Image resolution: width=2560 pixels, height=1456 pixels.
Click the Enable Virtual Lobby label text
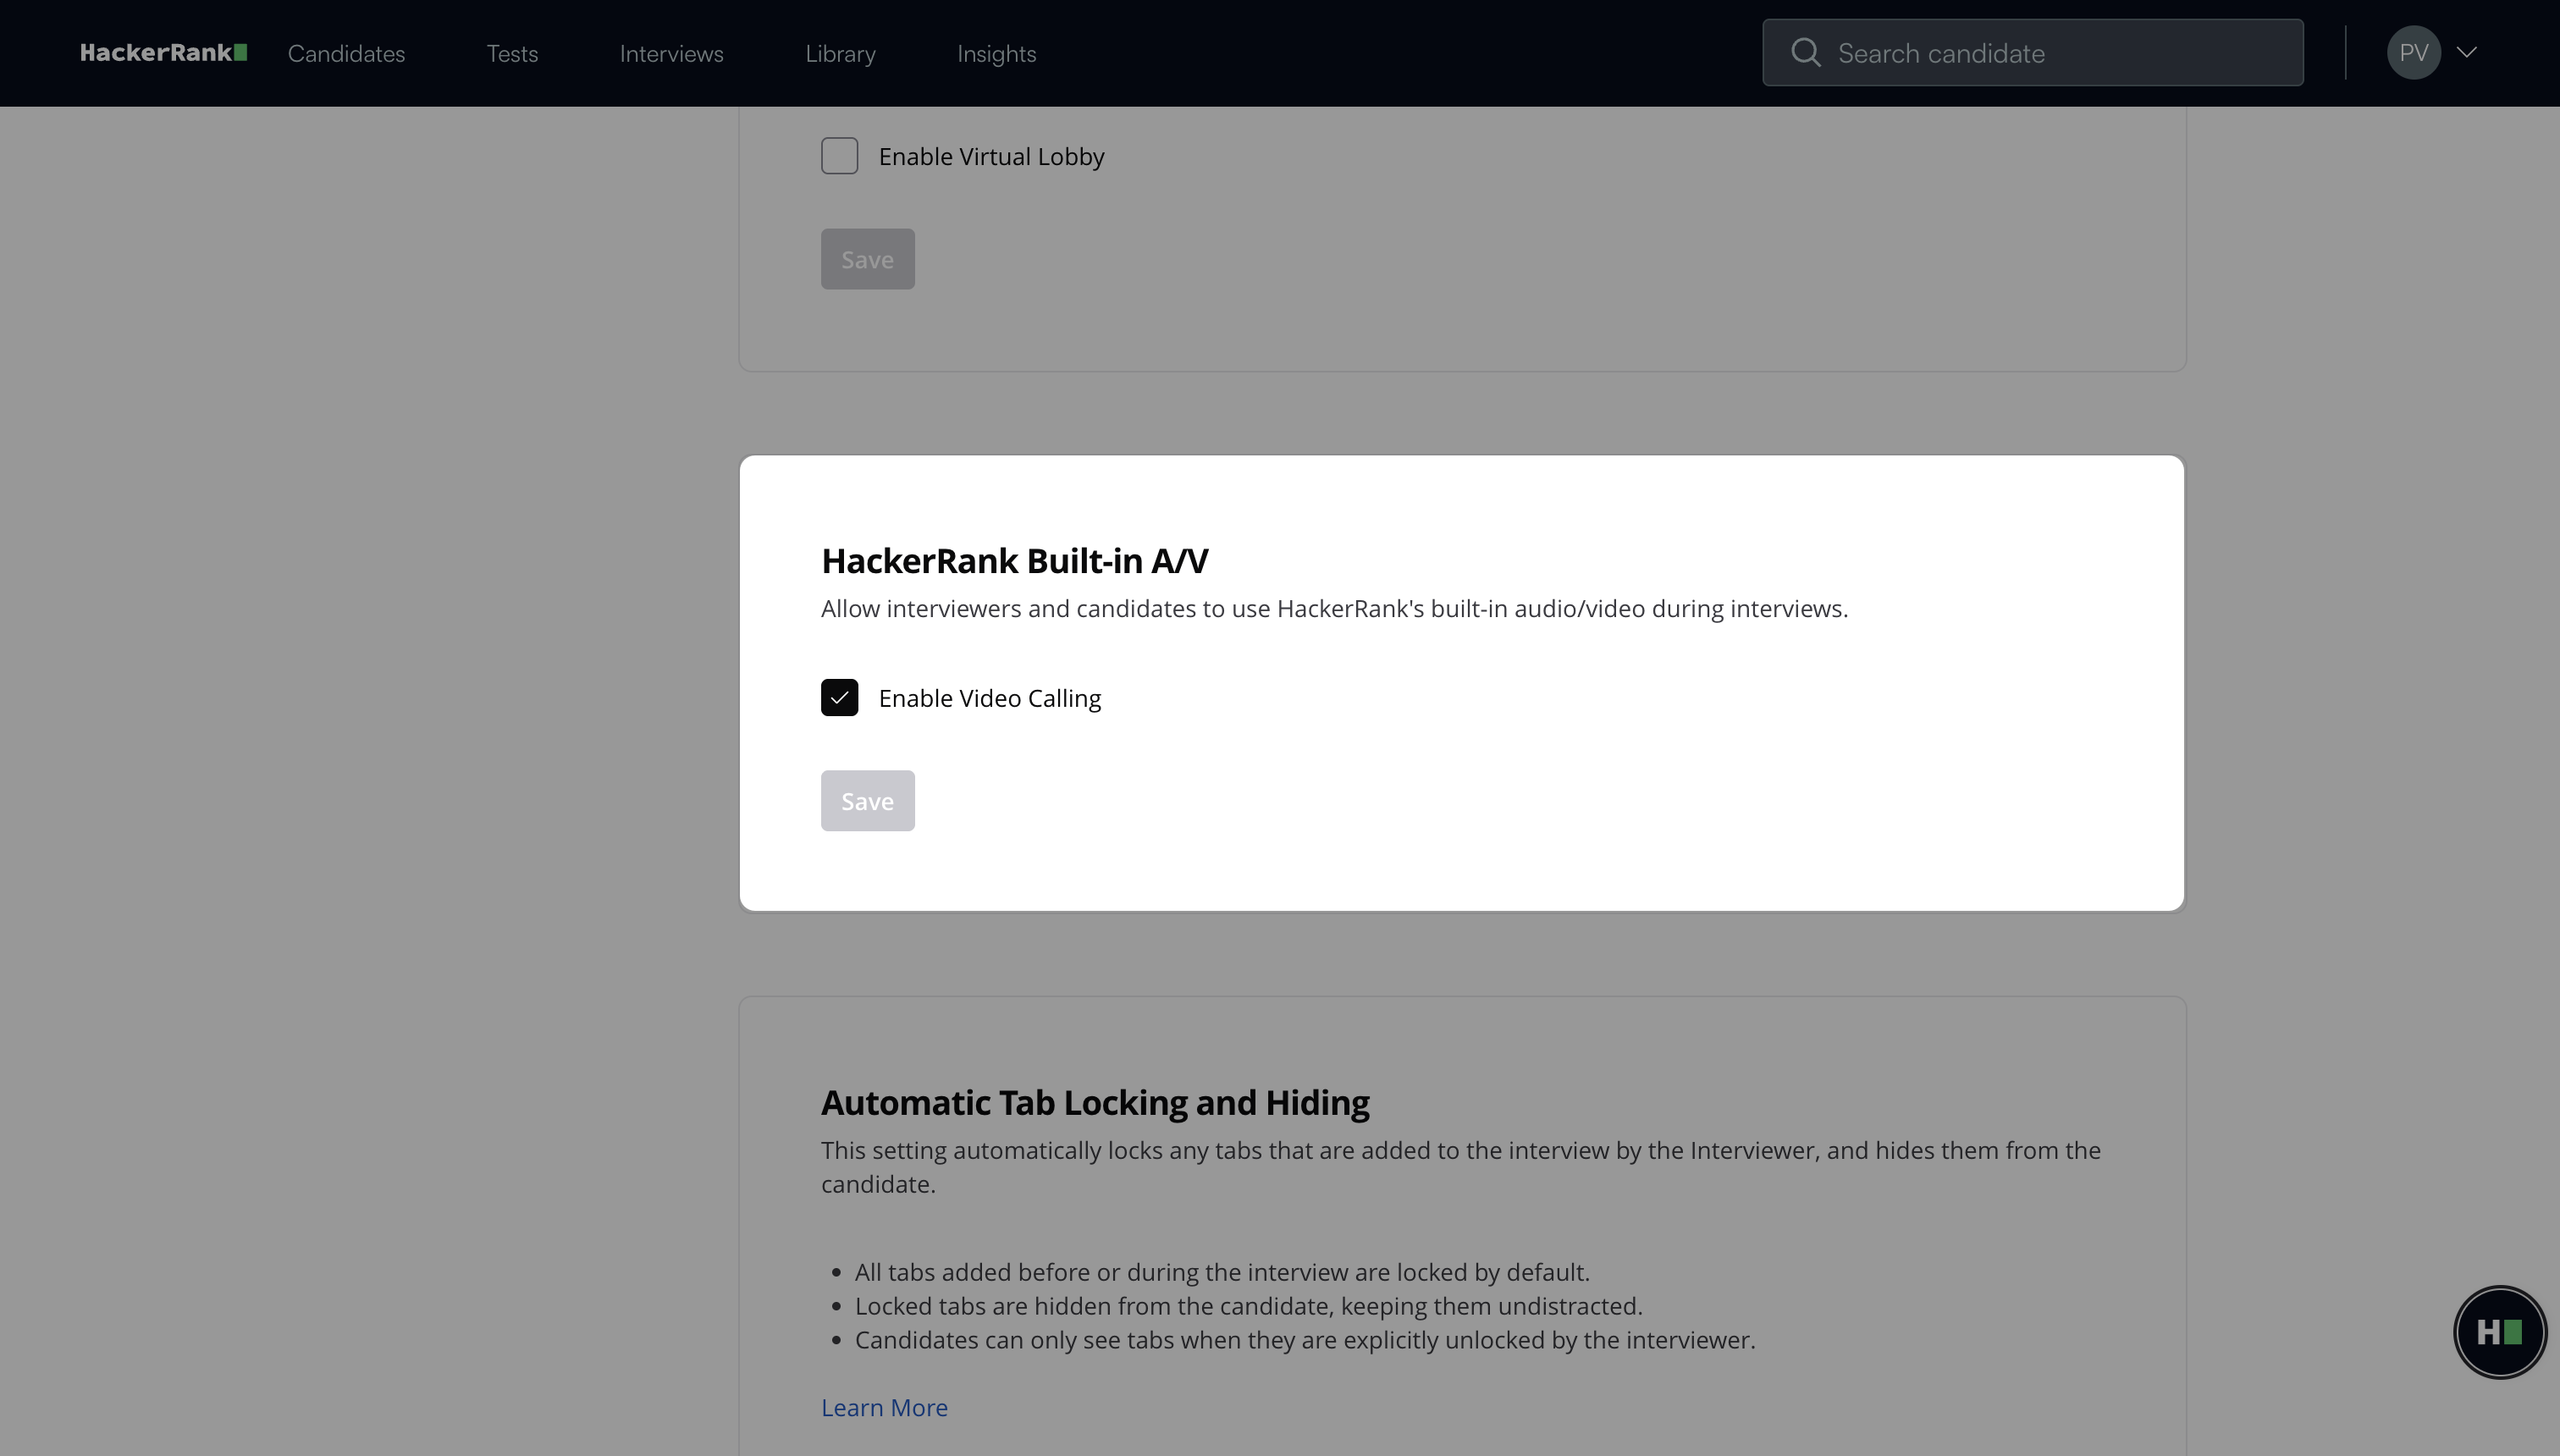[x=991, y=157]
